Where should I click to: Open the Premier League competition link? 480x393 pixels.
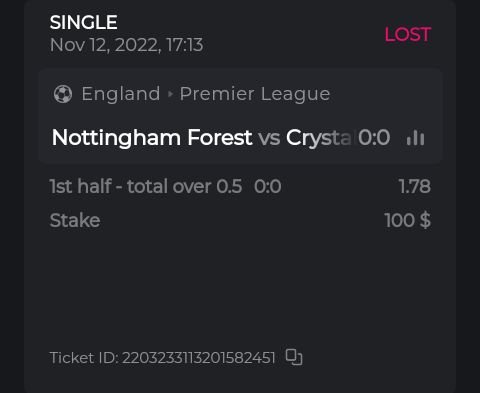coord(255,94)
